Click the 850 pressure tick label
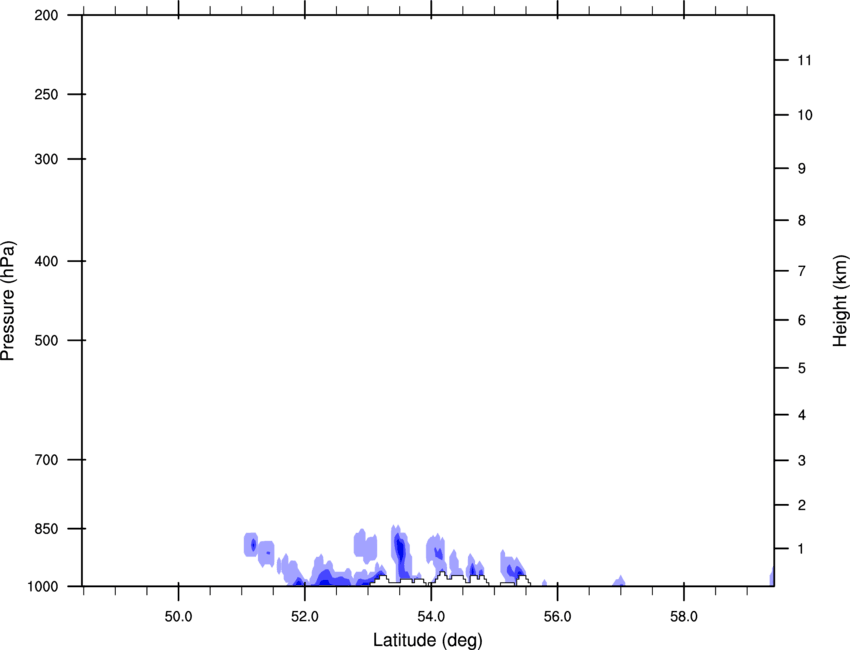 (46, 529)
